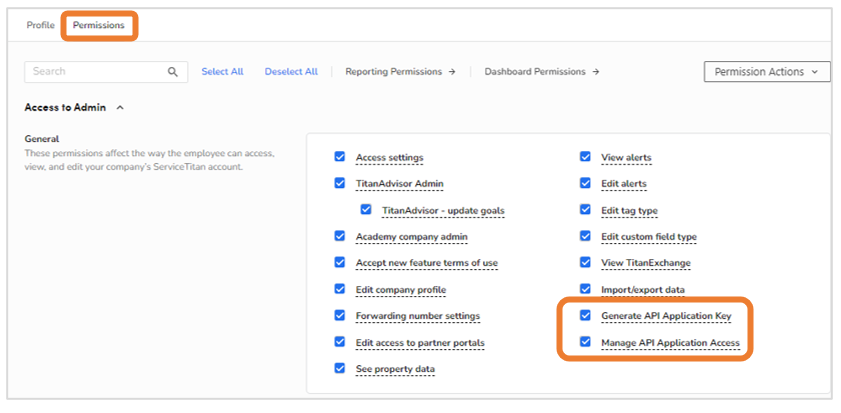Uncheck the View alerts permission
Image resolution: width=841 pixels, height=413 pixels.
(585, 157)
